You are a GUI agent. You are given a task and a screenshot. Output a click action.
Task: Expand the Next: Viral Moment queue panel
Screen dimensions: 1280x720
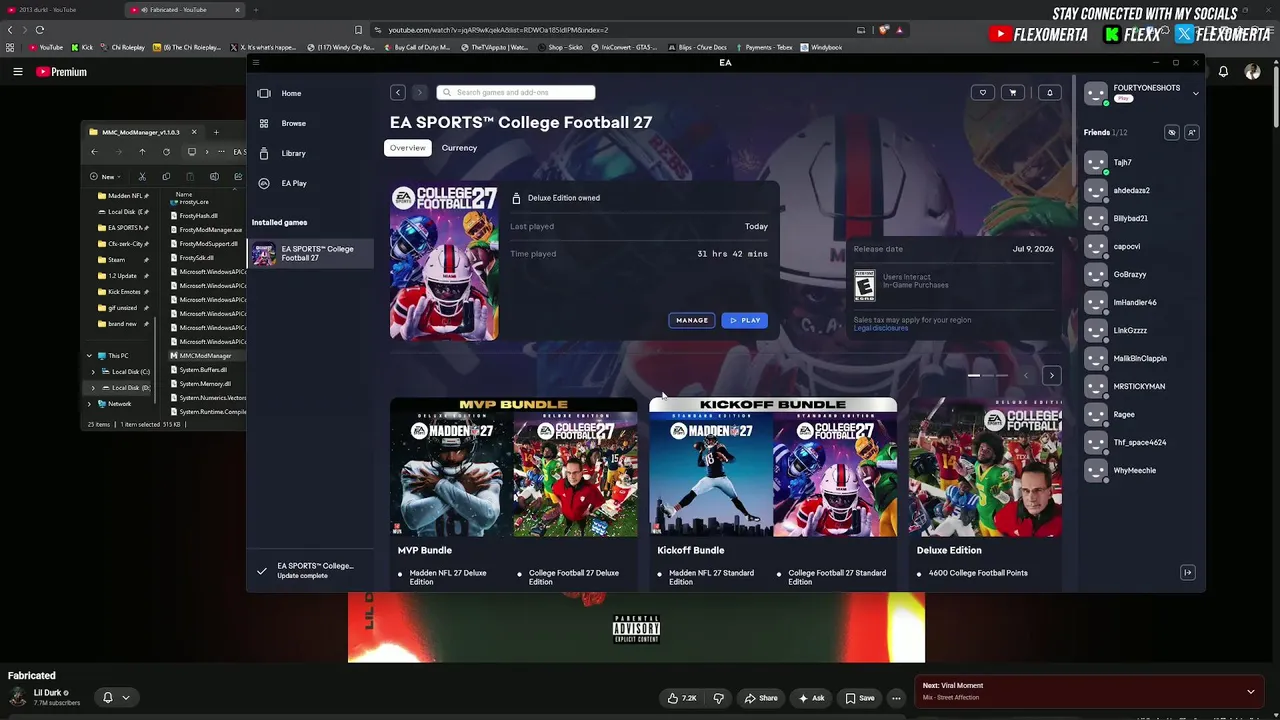coord(1250,691)
